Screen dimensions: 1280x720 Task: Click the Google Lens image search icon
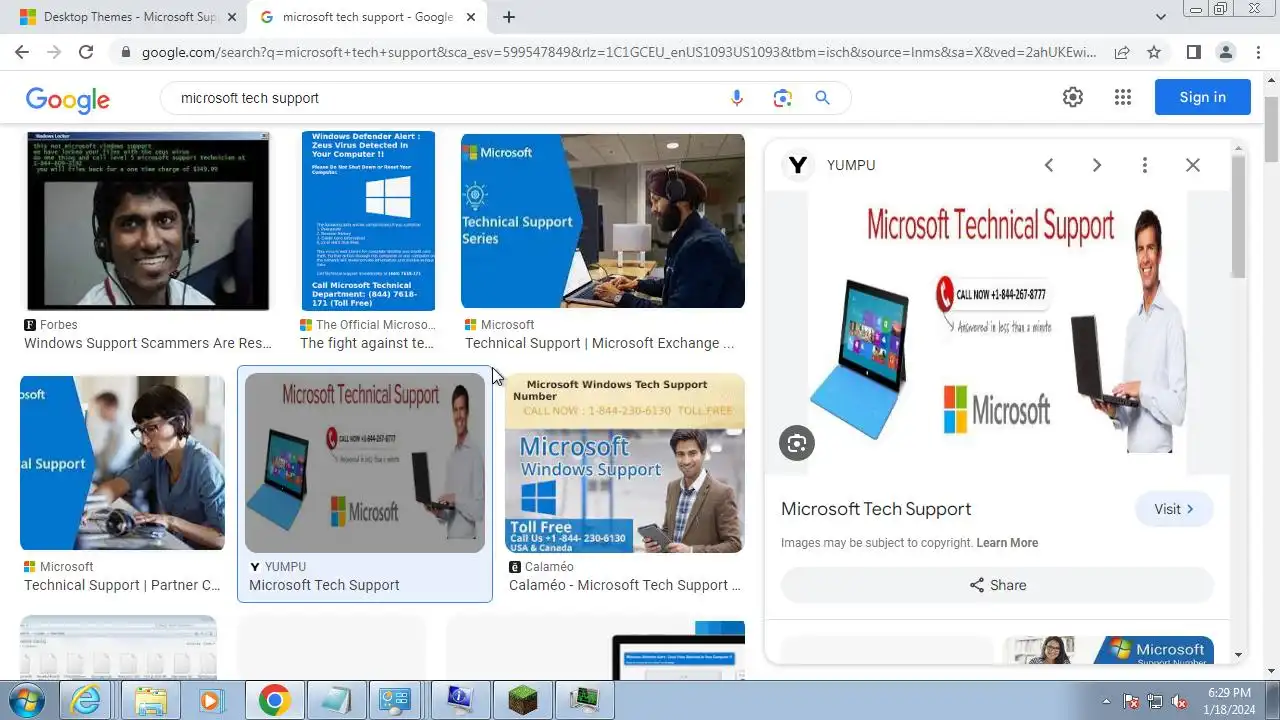782,98
